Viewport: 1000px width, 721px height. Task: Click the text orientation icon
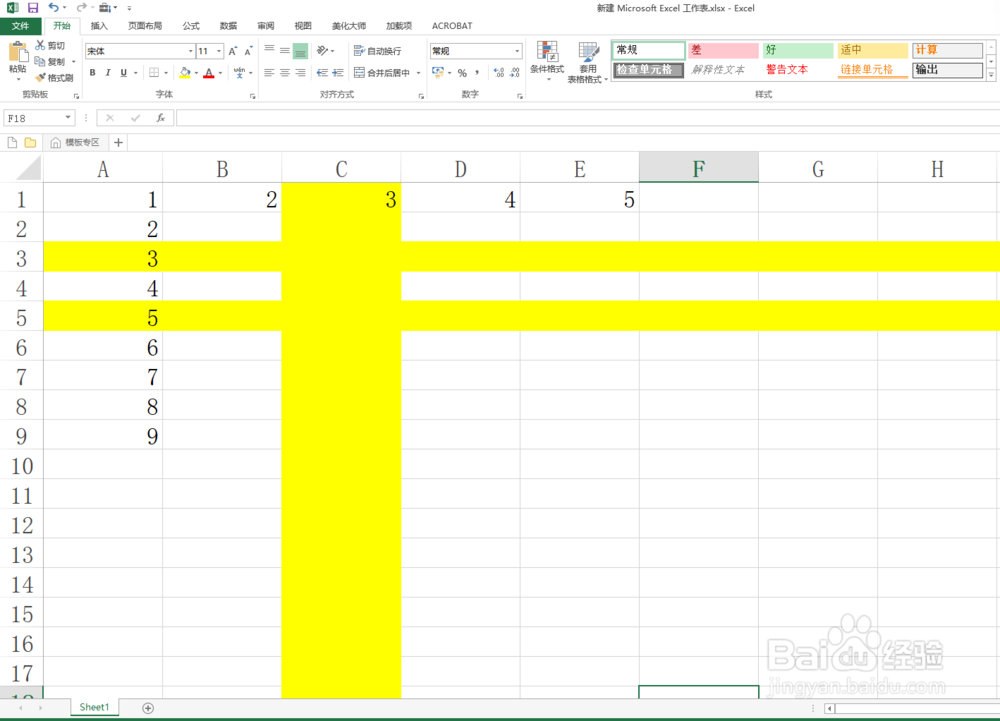coord(322,50)
